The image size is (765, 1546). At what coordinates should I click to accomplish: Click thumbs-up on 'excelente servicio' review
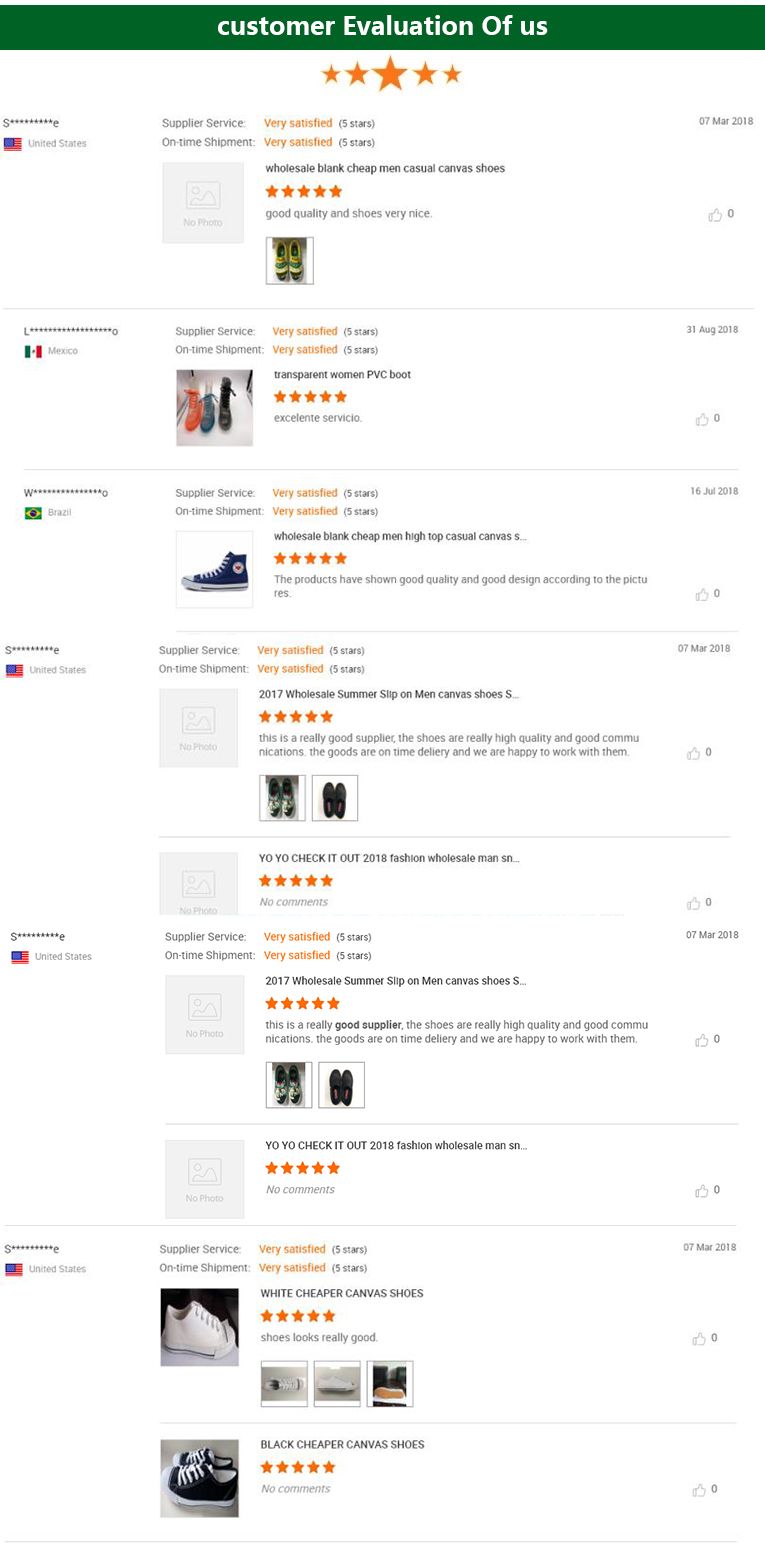pos(702,419)
